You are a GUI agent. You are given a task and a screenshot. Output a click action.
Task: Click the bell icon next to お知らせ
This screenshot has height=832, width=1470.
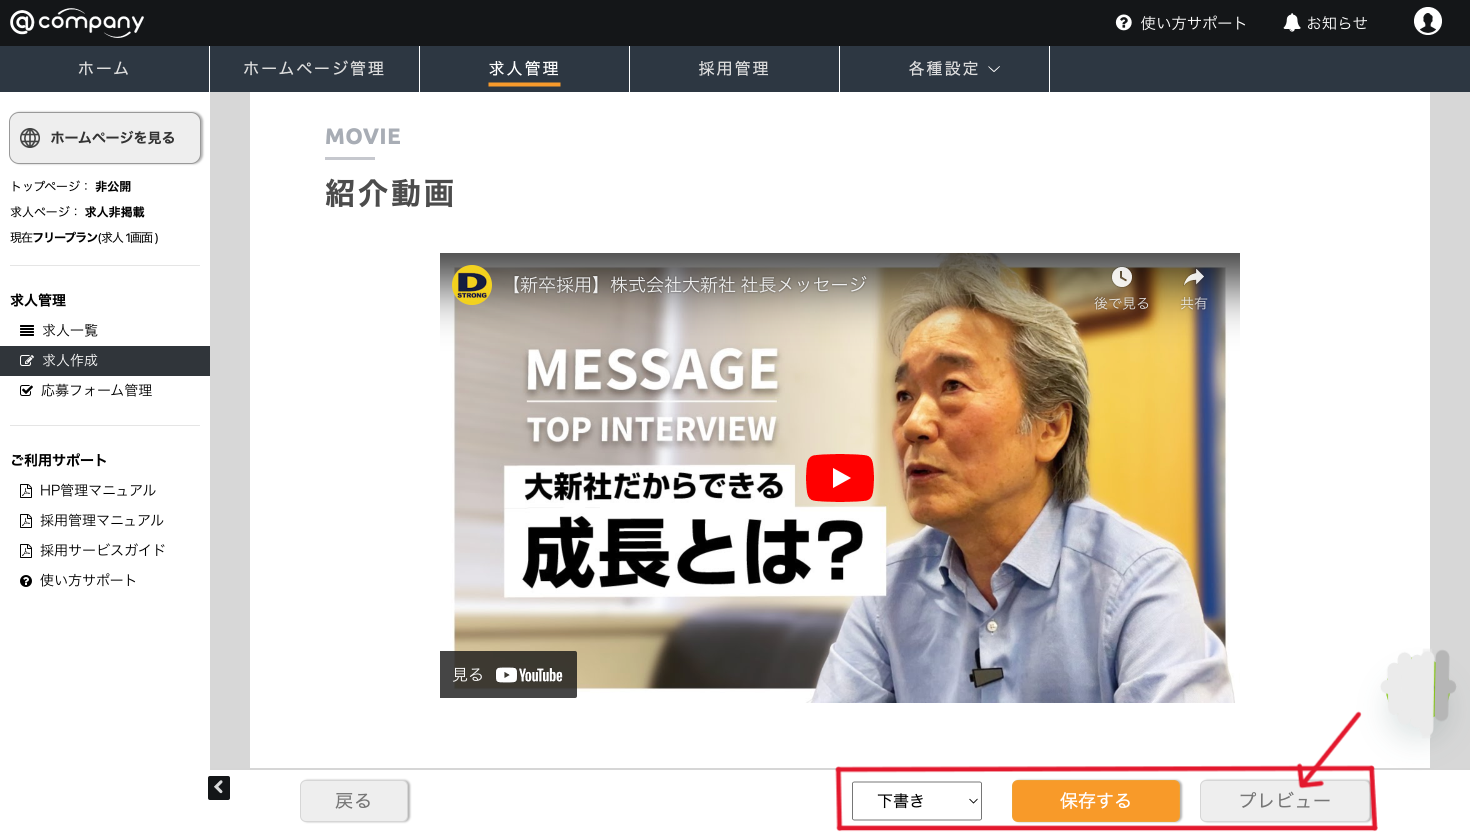point(1291,22)
